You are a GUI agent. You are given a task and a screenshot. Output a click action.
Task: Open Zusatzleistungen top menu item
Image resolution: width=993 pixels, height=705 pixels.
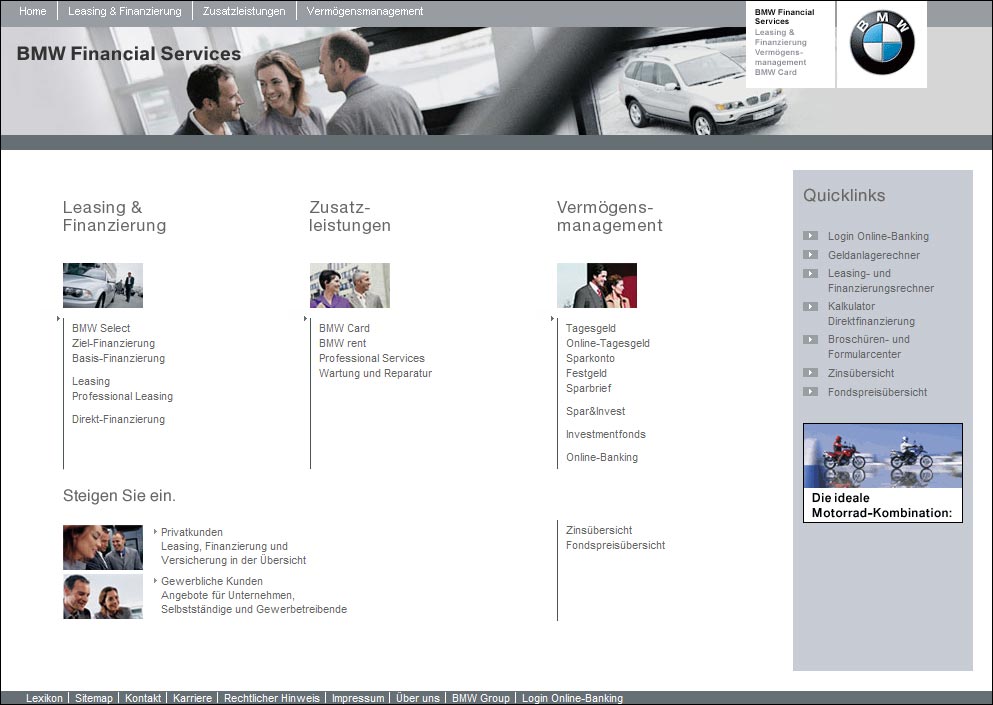pyautogui.click(x=244, y=11)
